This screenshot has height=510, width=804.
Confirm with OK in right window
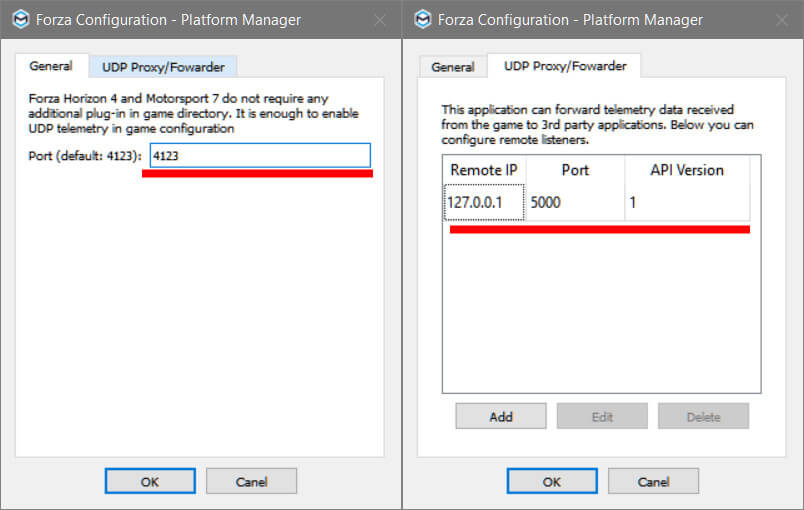[x=552, y=481]
